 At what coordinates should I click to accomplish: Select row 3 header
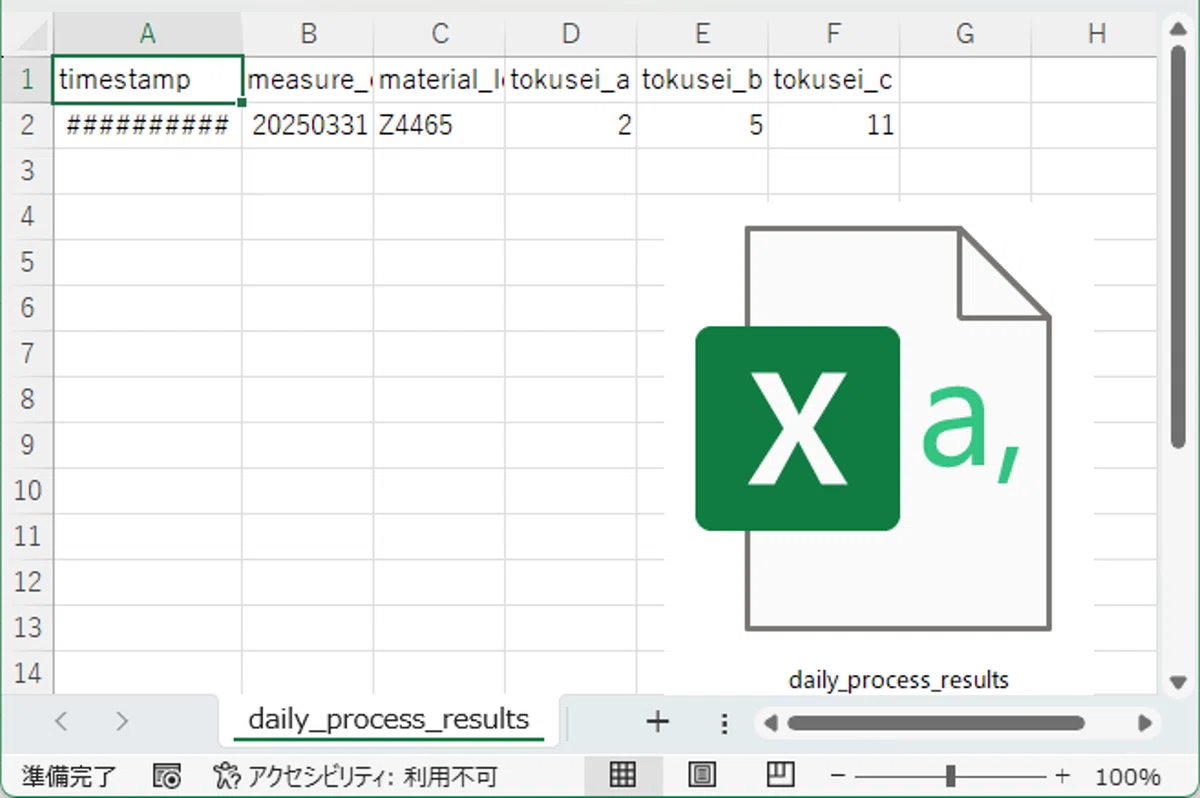click(x=28, y=171)
